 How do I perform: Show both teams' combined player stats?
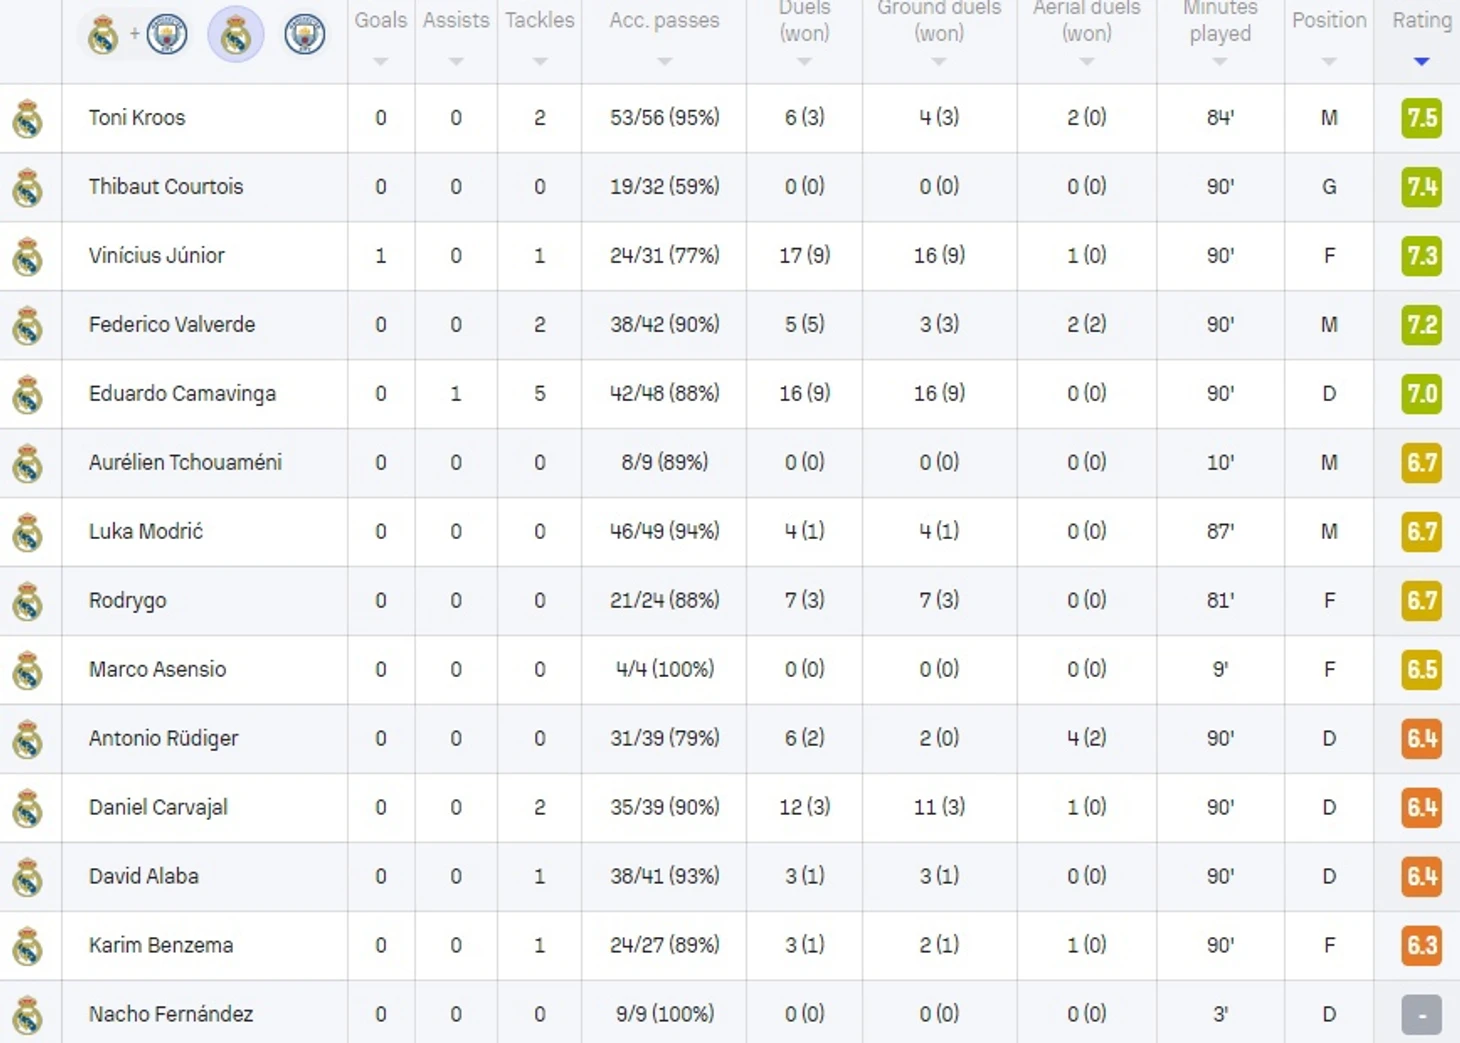click(136, 35)
